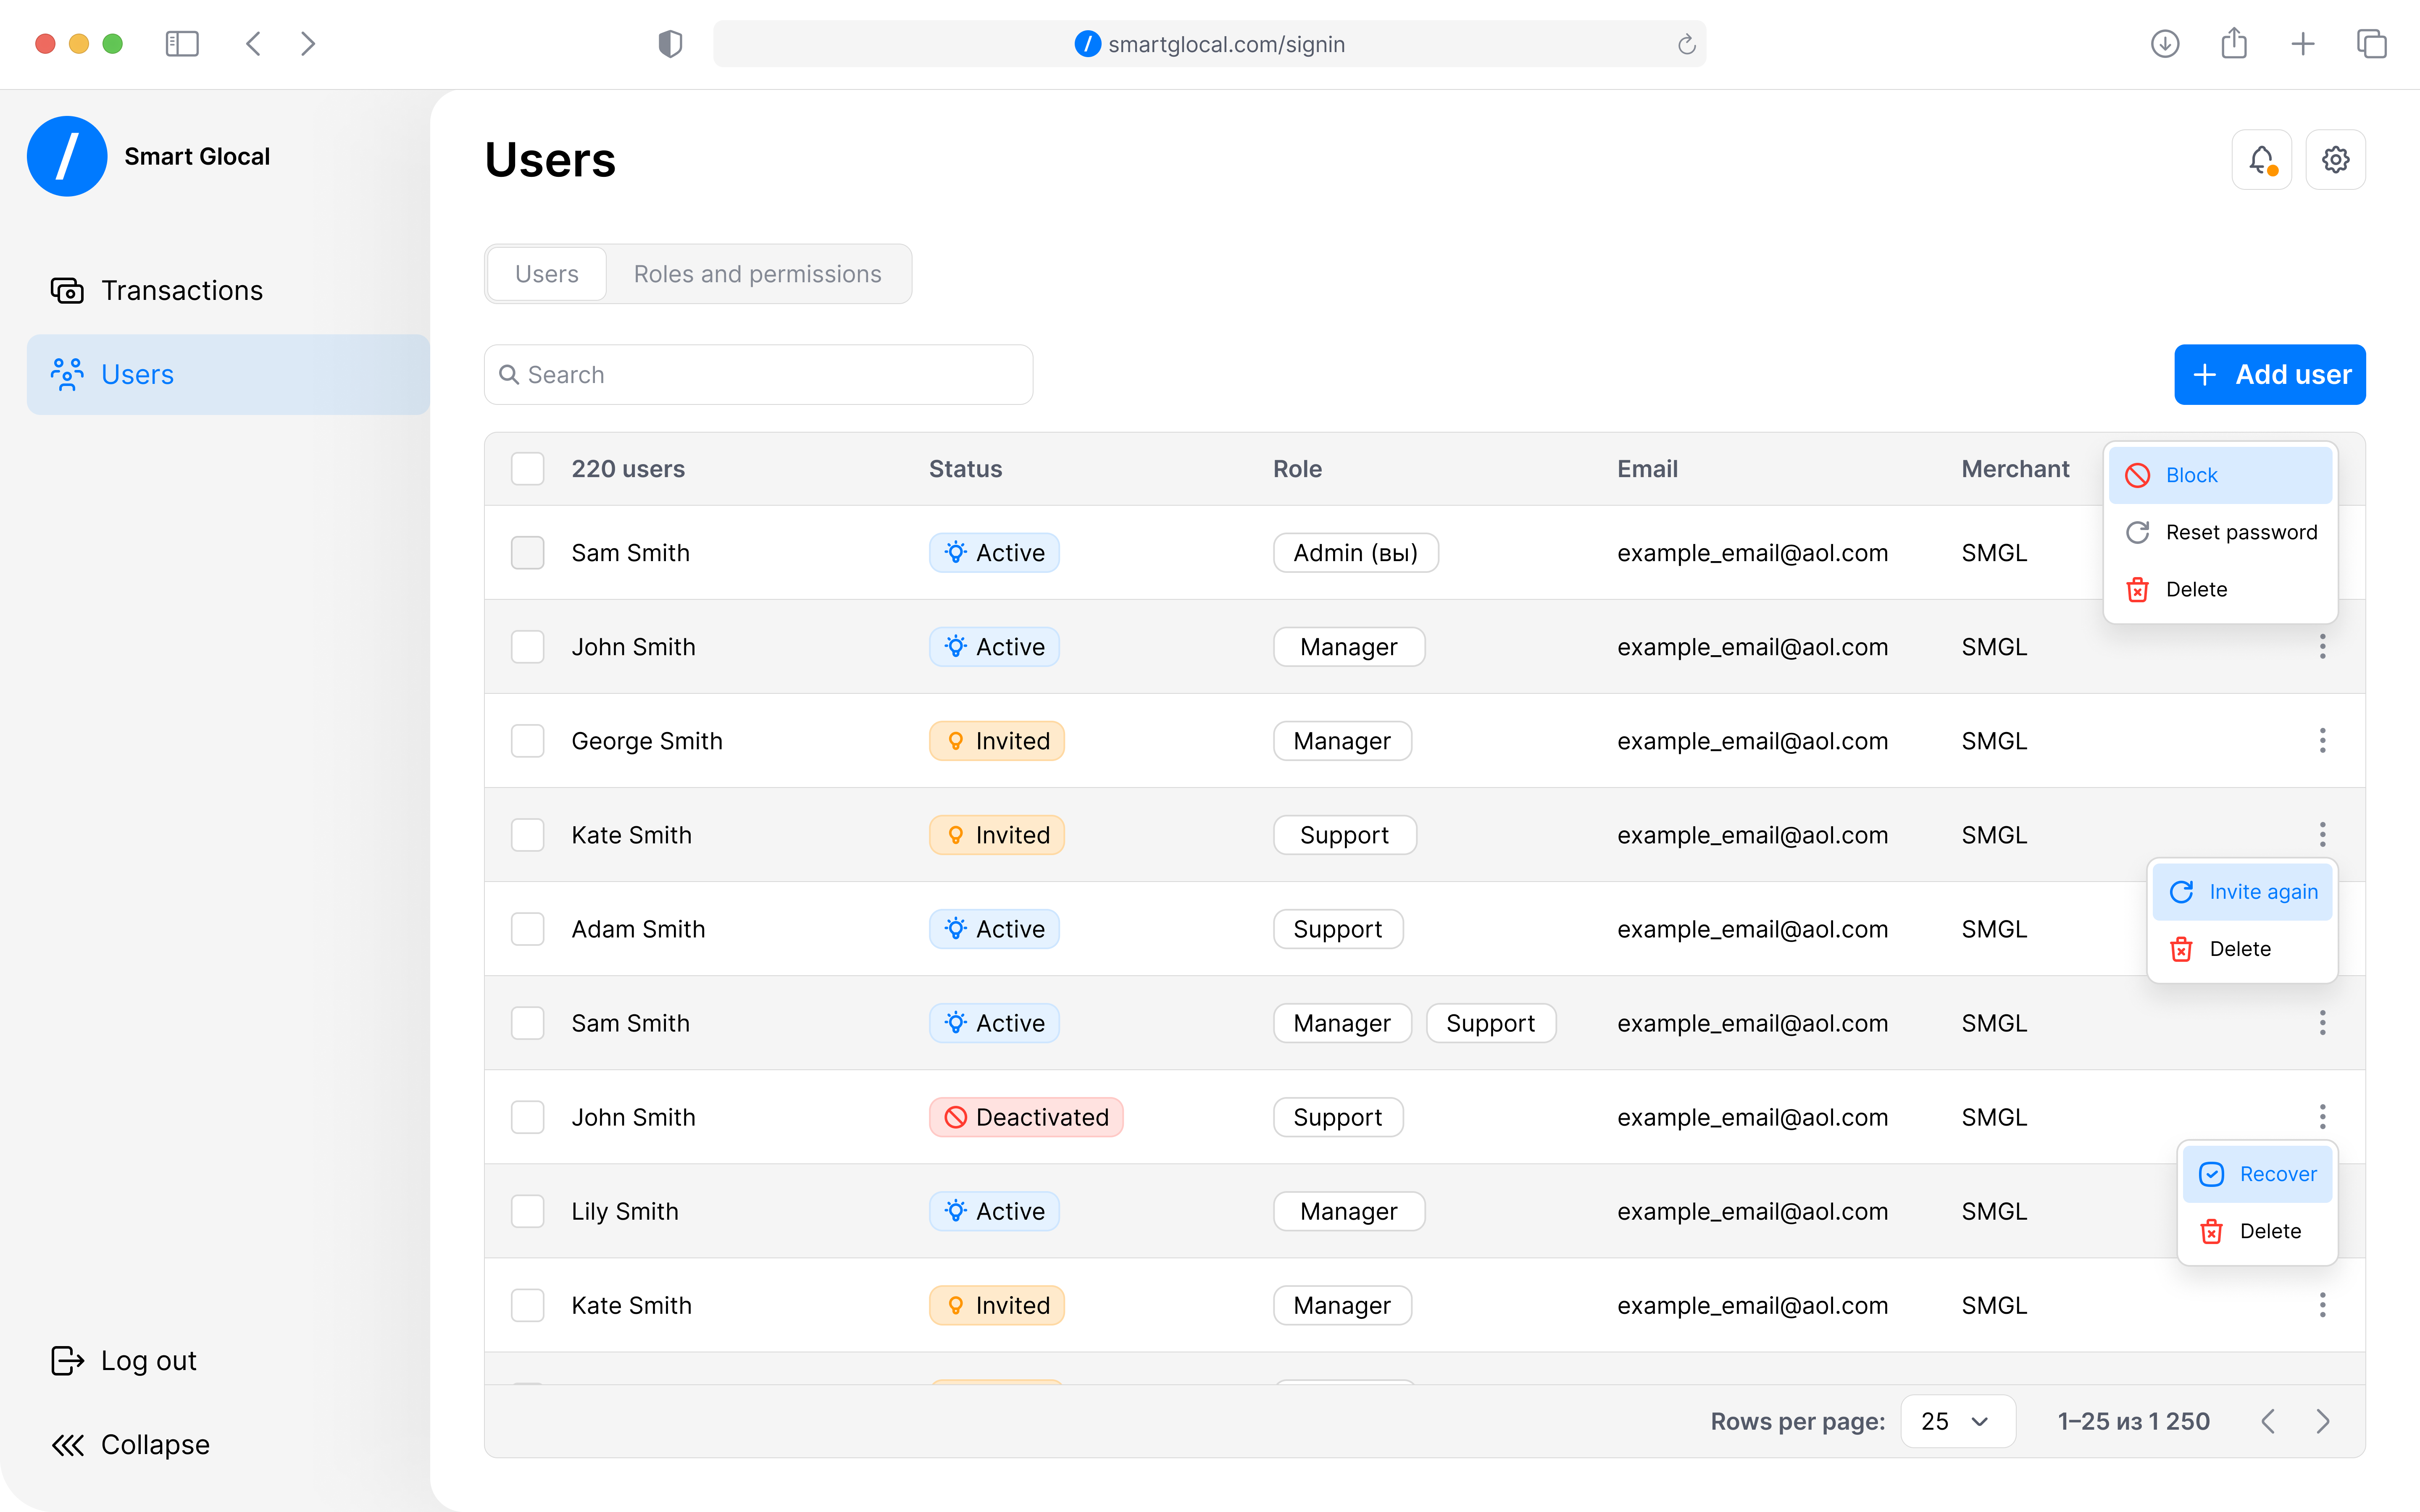This screenshot has width=2420, height=1512.
Task: Go forward with the browser forward arrow
Action: tap(308, 44)
